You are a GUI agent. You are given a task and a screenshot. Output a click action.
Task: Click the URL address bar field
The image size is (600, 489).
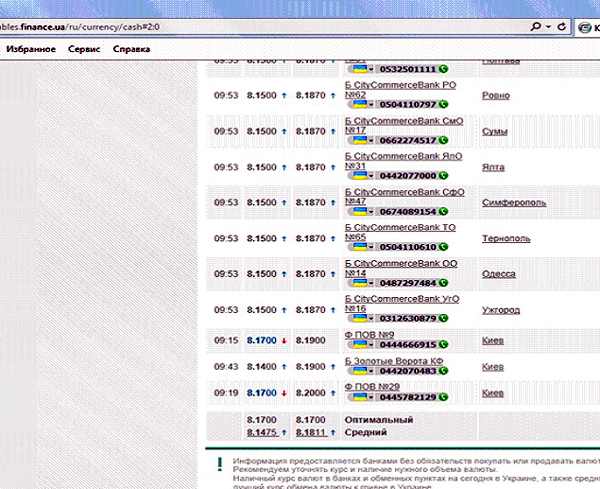coord(250,26)
